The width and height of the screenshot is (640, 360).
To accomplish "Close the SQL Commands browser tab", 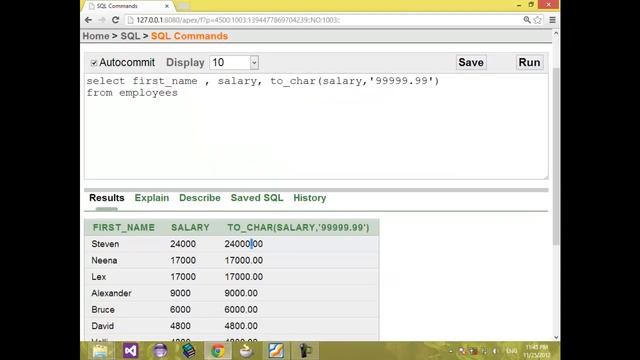I will click(x=167, y=6).
